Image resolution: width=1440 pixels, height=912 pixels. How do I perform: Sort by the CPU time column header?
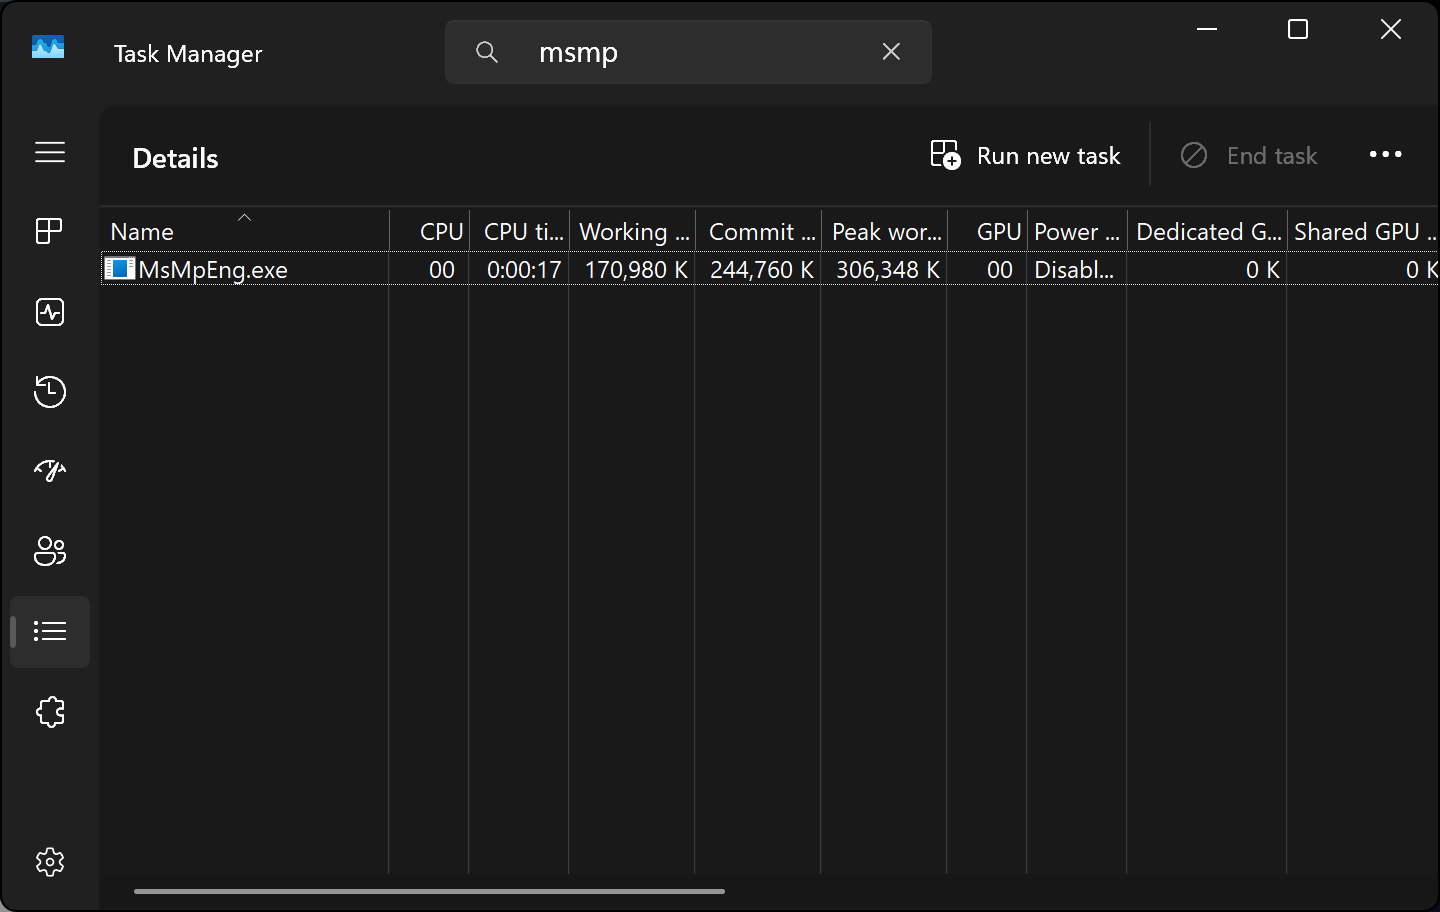click(x=520, y=231)
